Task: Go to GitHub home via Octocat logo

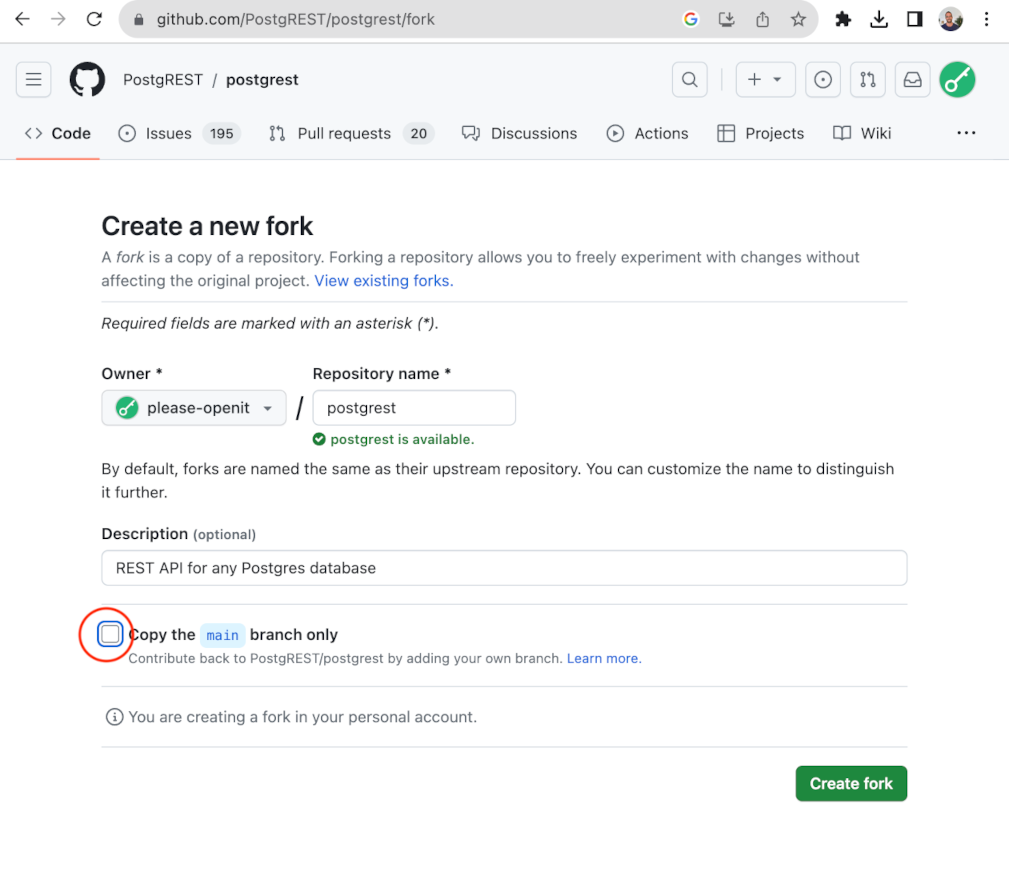Action: (x=88, y=80)
